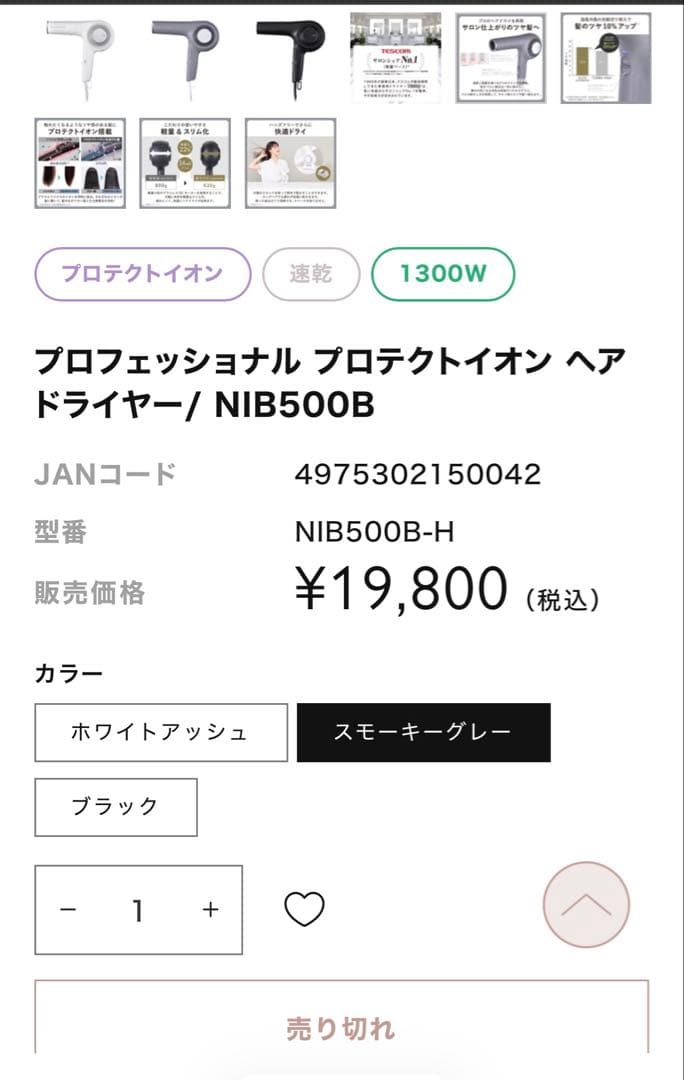Image resolution: width=684 pixels, height=1080 pixels.
Task: Click the minus icon to decrease quantity
Action: click(x=65, y=910)
